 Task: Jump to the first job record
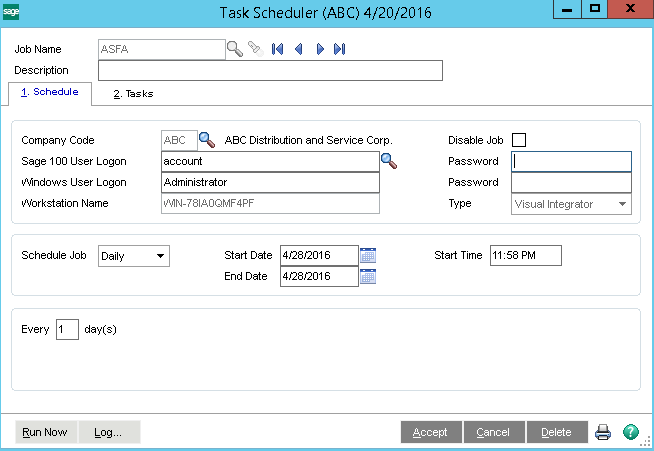pos(277,48)
